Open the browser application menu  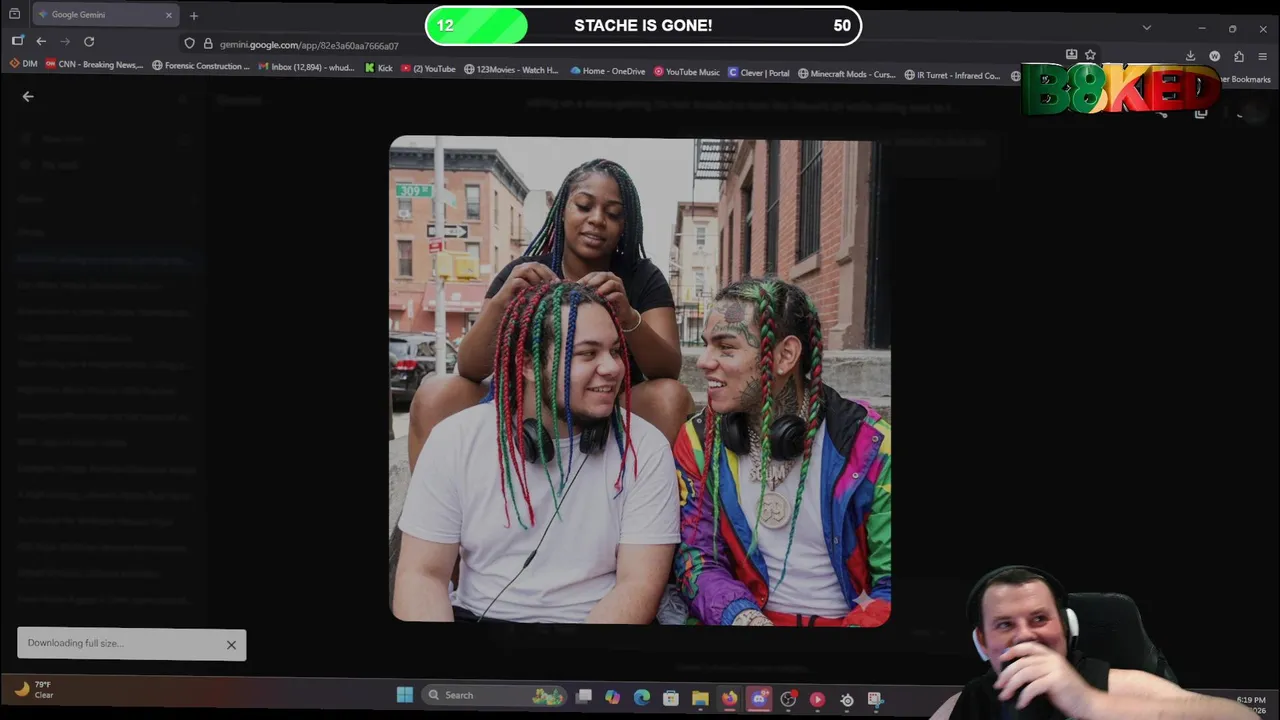tap(1263, 56)
